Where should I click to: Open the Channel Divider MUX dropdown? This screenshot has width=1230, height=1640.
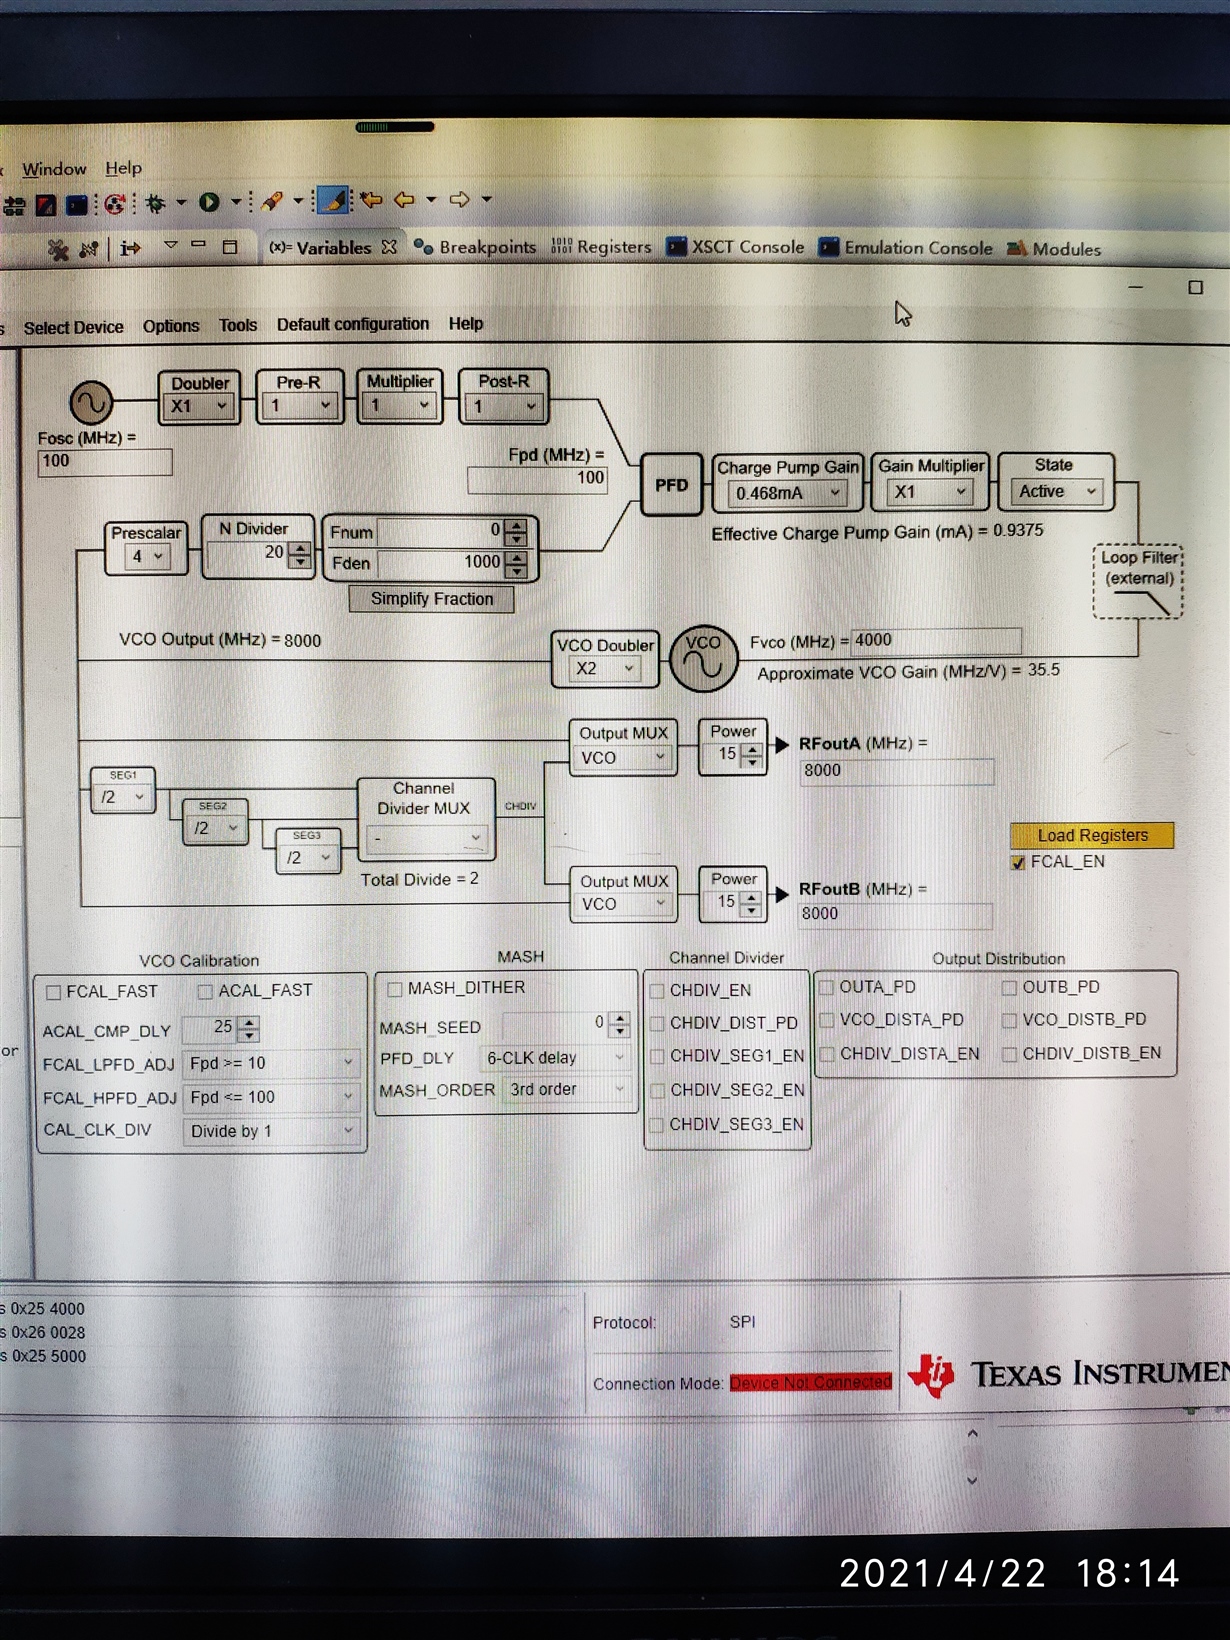[426, 838]
